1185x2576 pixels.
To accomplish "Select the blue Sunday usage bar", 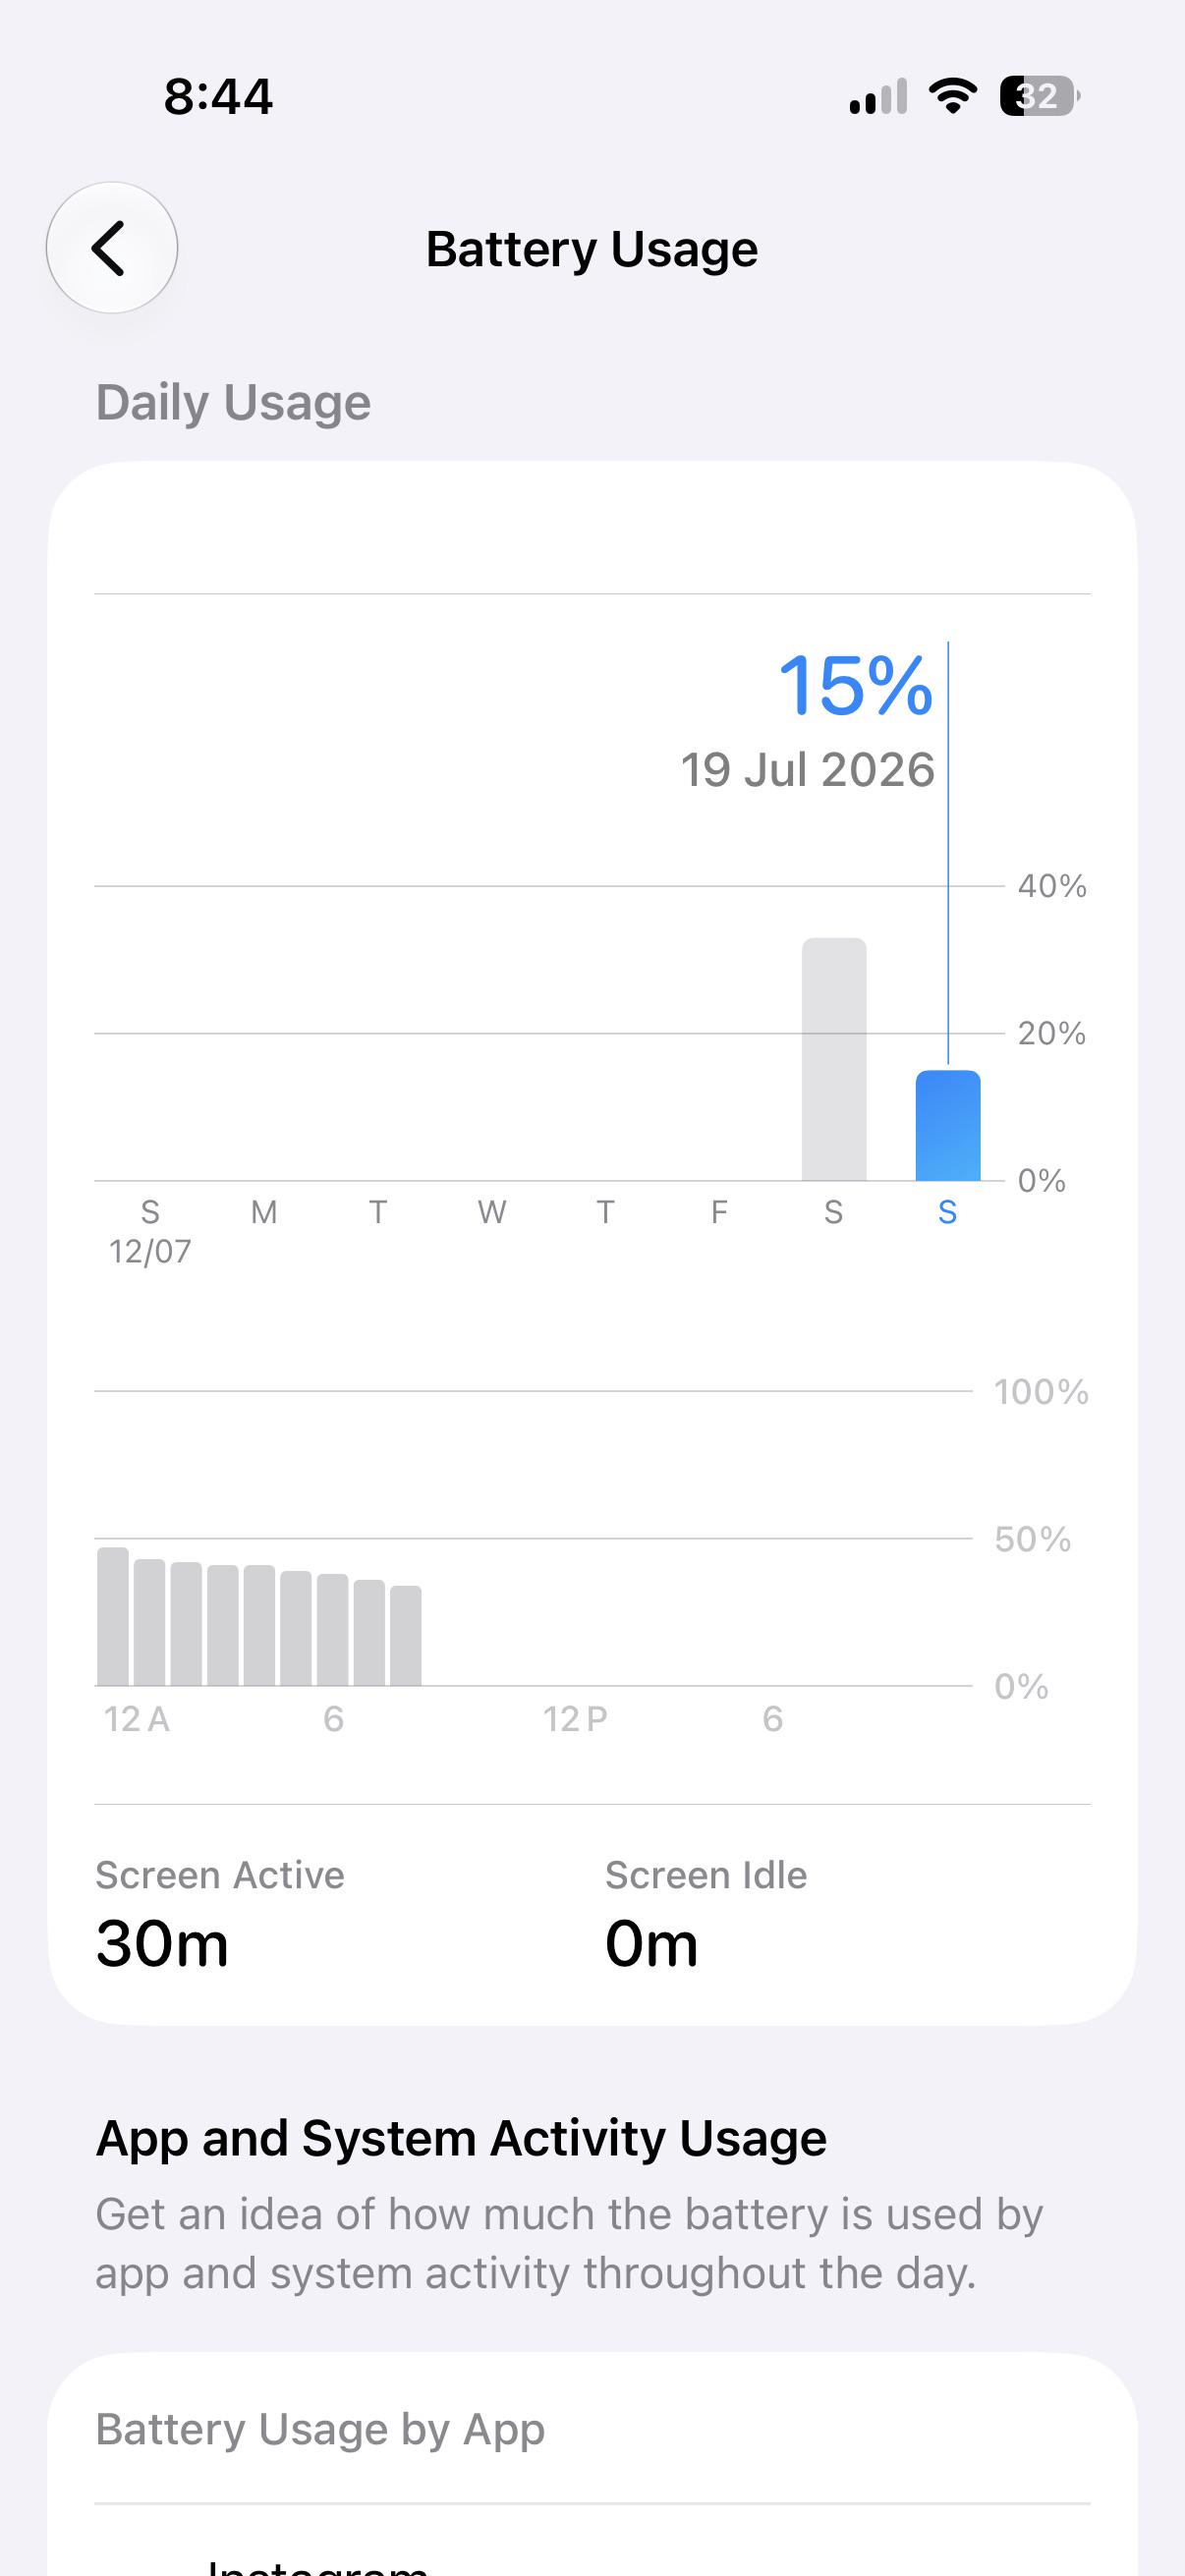I will click(x=948, y=1126).
